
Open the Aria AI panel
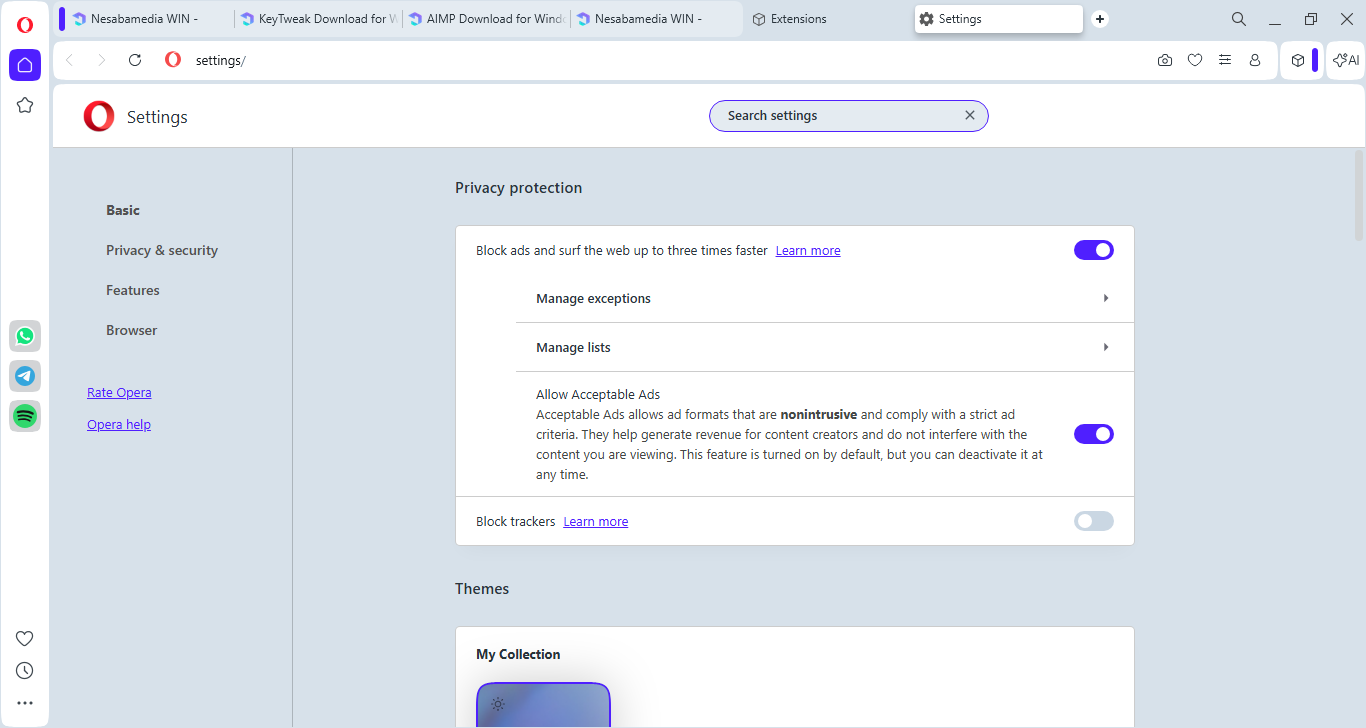click(1346, 60)
